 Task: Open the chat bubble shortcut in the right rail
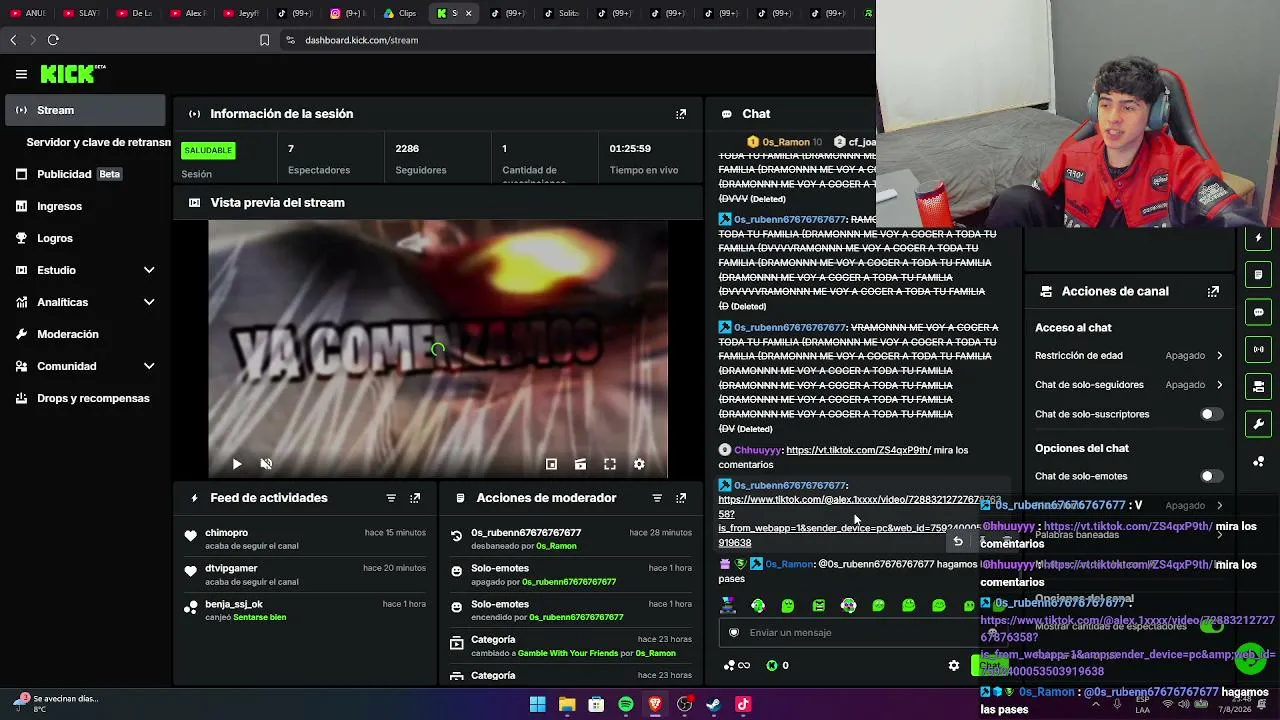pos(1259,312)
